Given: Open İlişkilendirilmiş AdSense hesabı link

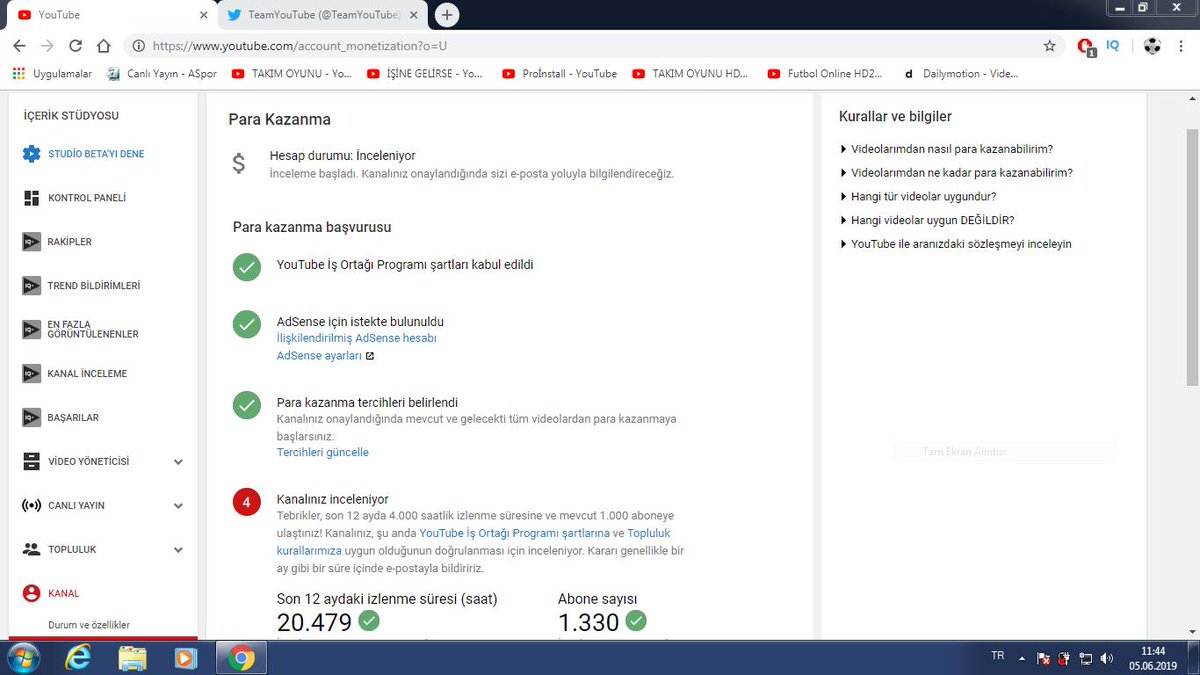Looking at the screenshot, I should [x=357, y=338].
